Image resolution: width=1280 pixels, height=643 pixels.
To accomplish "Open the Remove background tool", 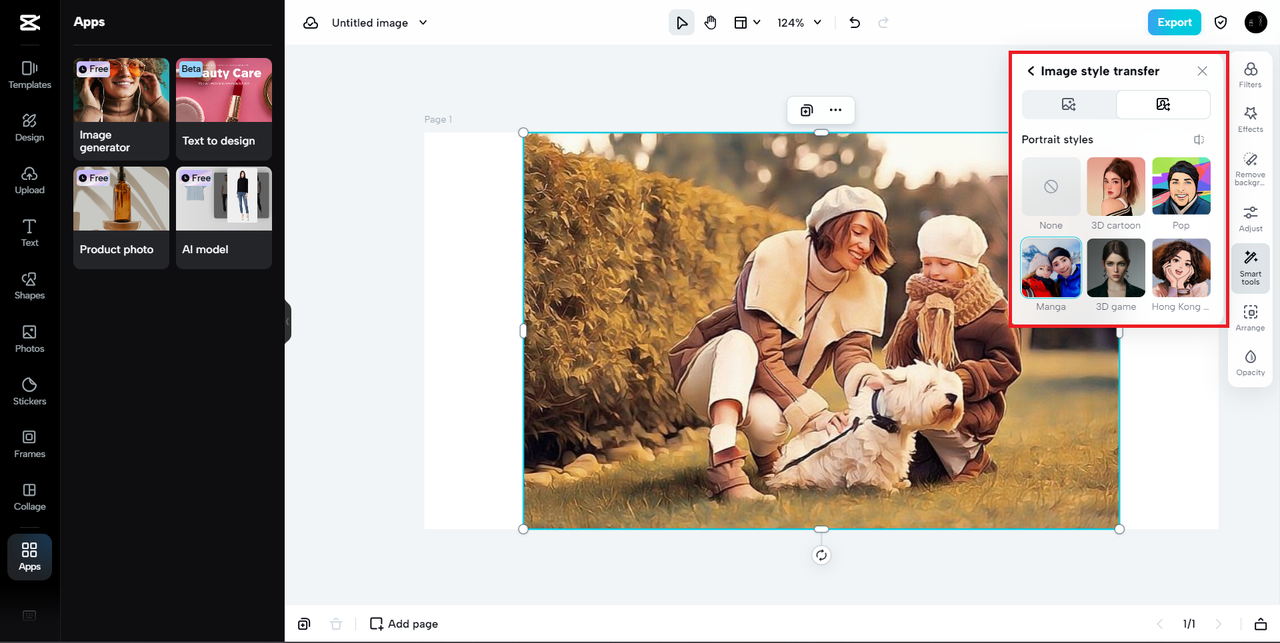I will coord(1250,169).
